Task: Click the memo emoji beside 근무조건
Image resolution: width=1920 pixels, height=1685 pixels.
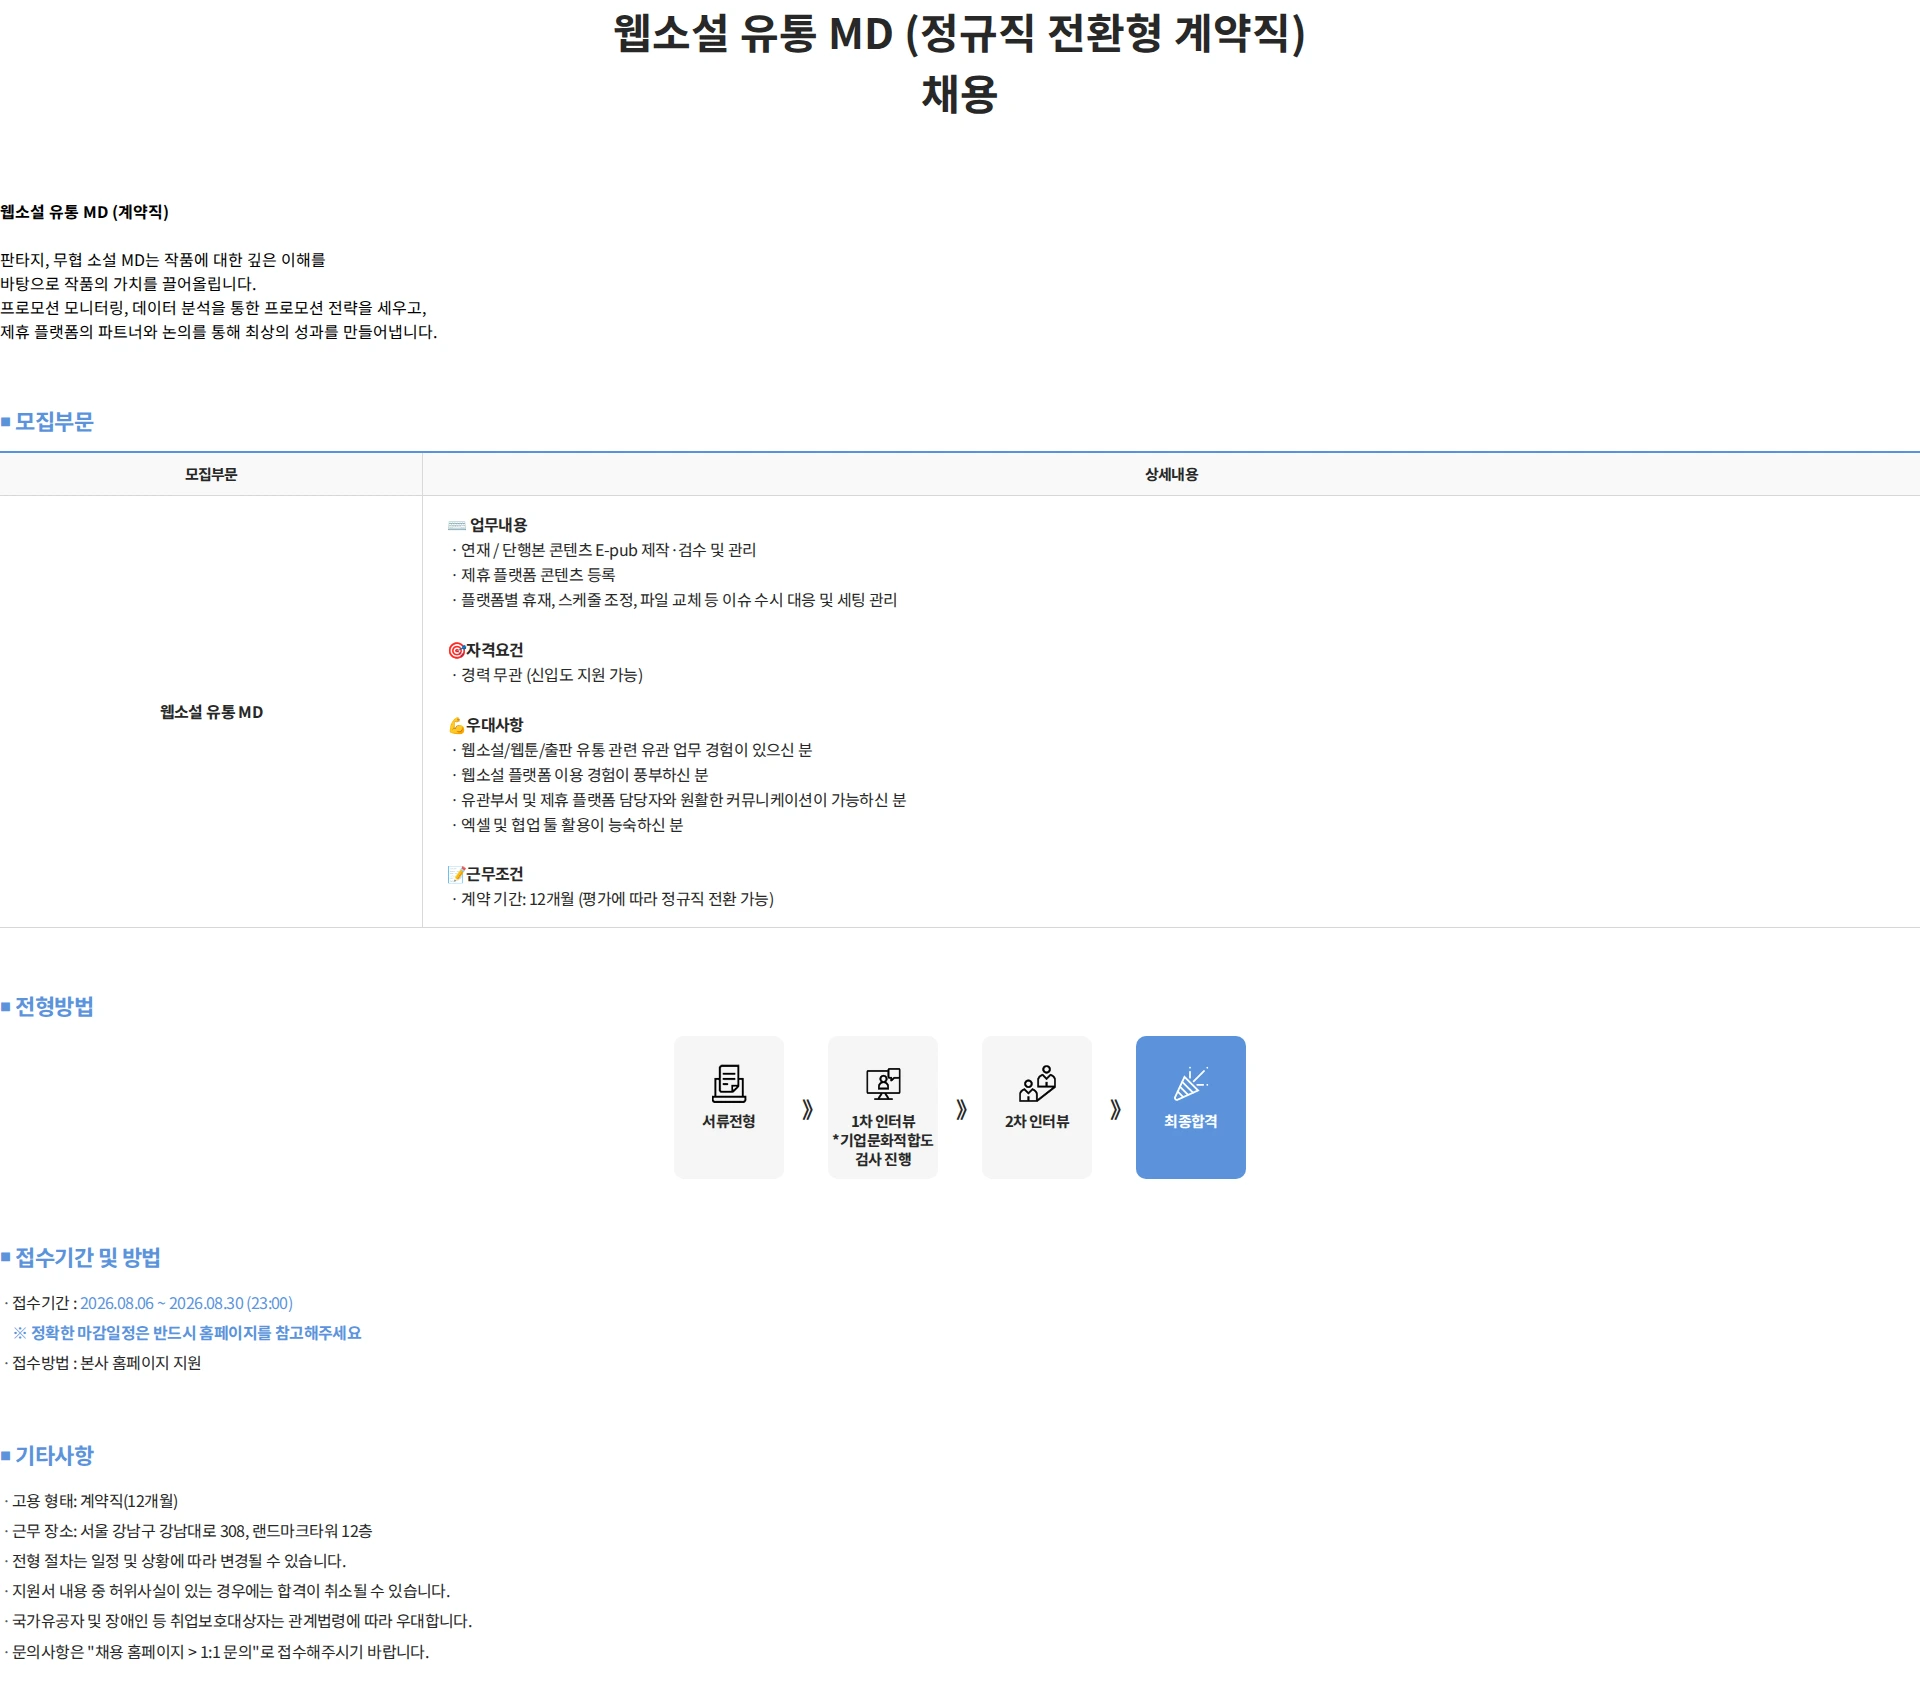Action: coord(456,874)
